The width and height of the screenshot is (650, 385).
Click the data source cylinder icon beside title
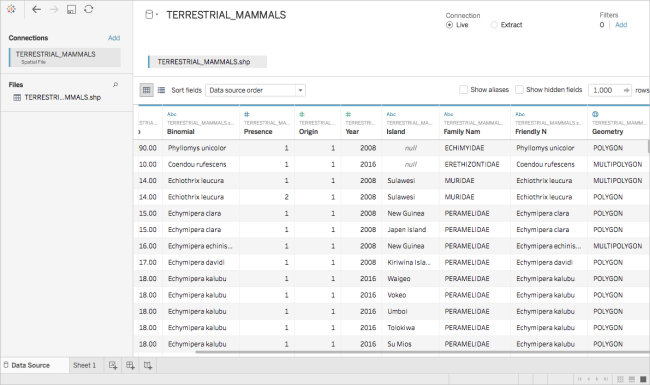pyautogui.click(x=149, y=15)
